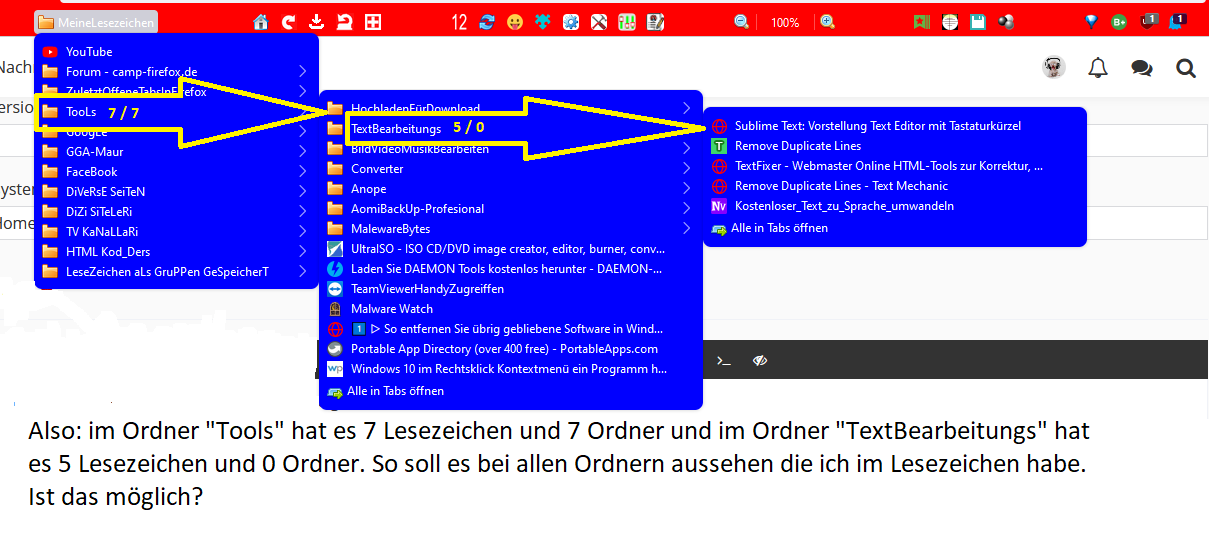The height and width of the screenshot is (537, 1209).
Task: Click the green B+ extension icon
Action: (x=1120, y=22)
